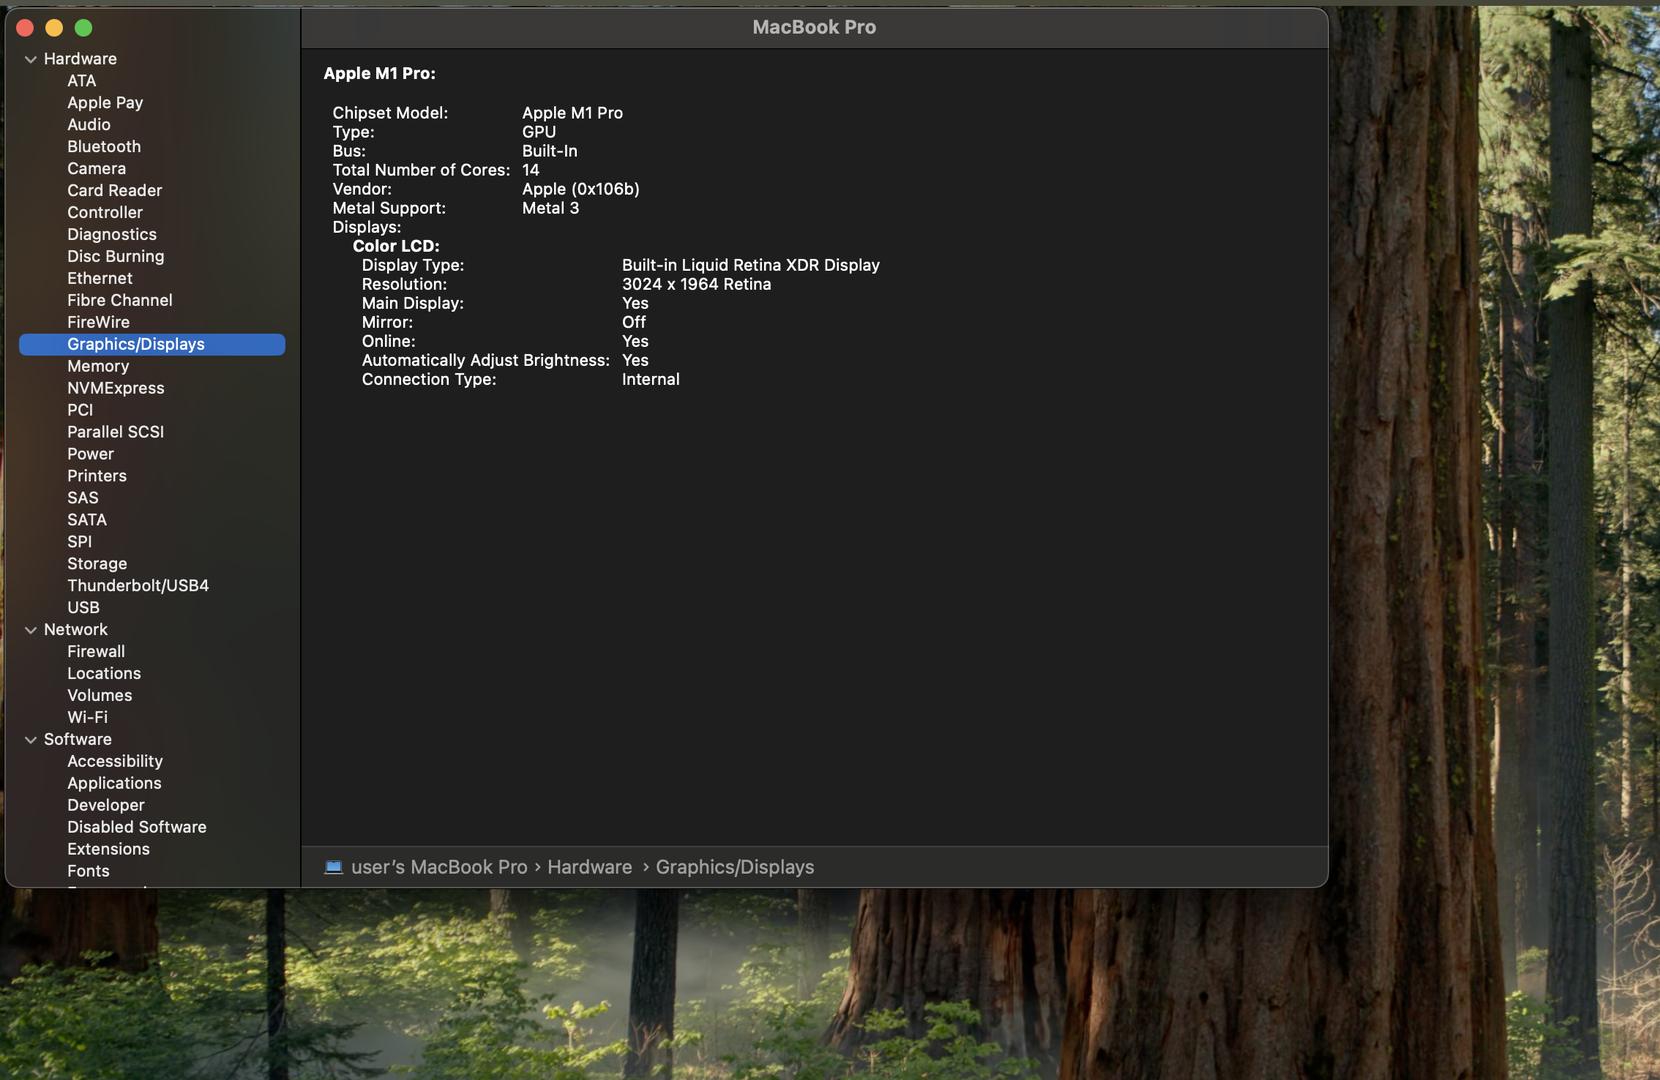
Task: Select ATA in the sidebar
Action: pos(82,81)
